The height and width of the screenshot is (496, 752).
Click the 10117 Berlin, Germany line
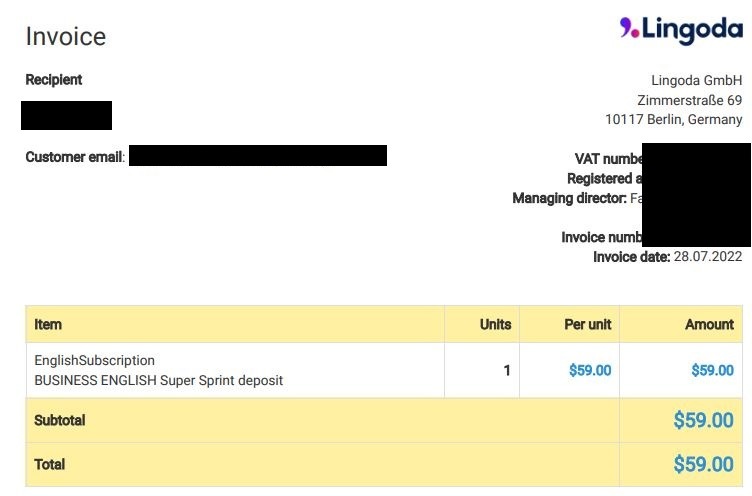pos(674,119)
